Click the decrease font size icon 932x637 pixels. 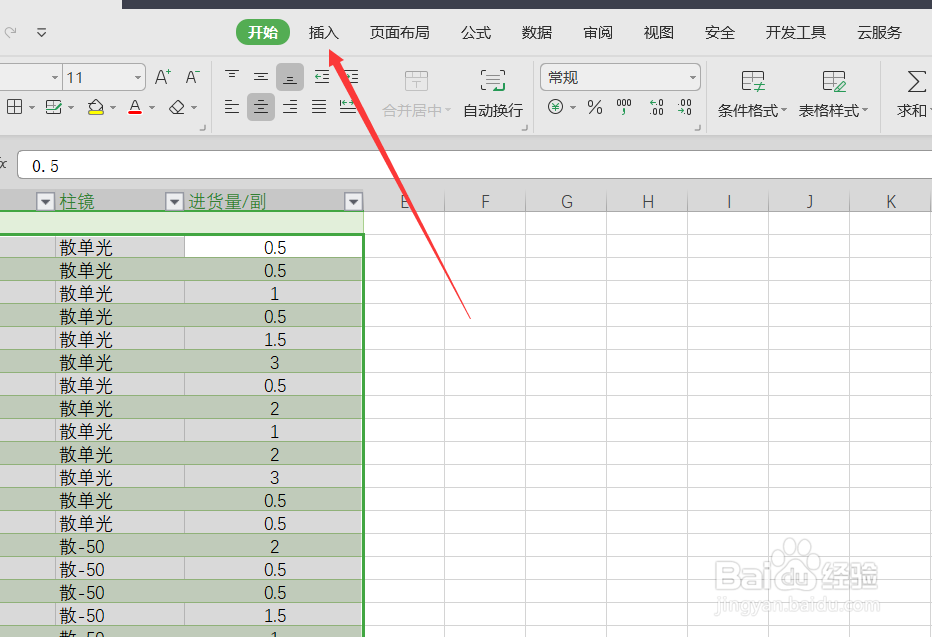click(x=192, y=77)
